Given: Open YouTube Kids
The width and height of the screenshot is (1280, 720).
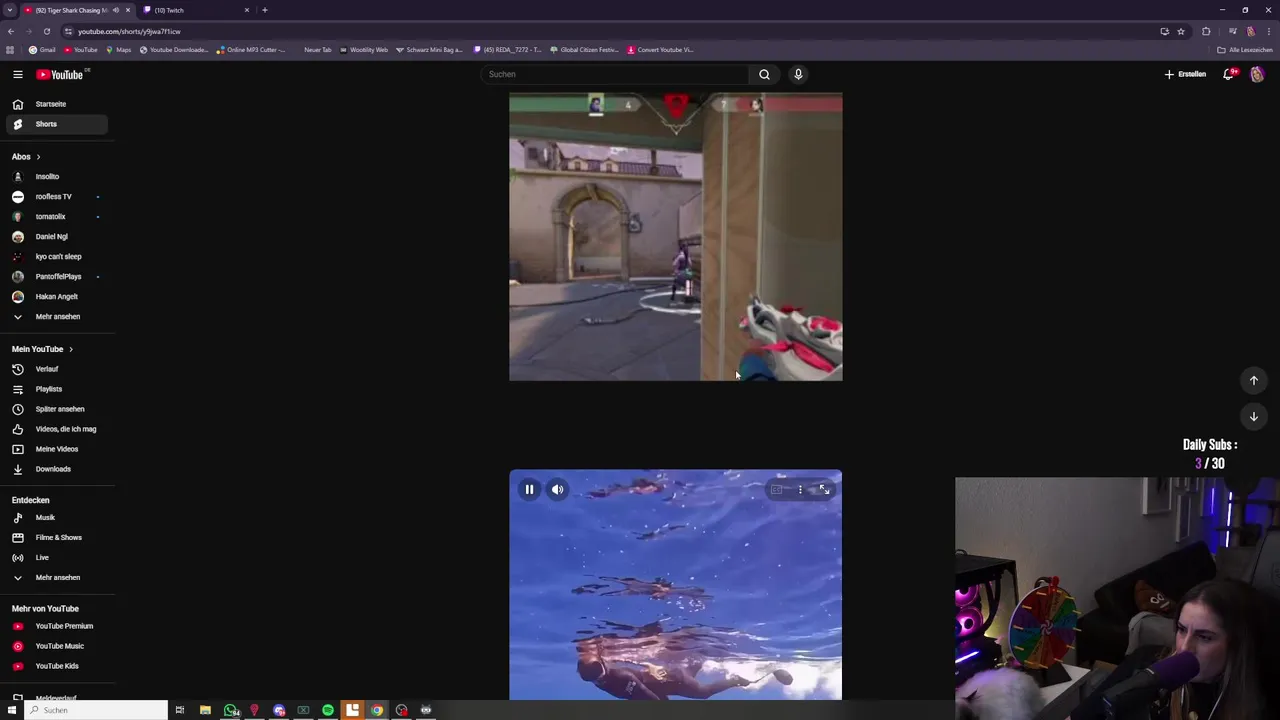Looking at the screenshot, I should 57,666.
